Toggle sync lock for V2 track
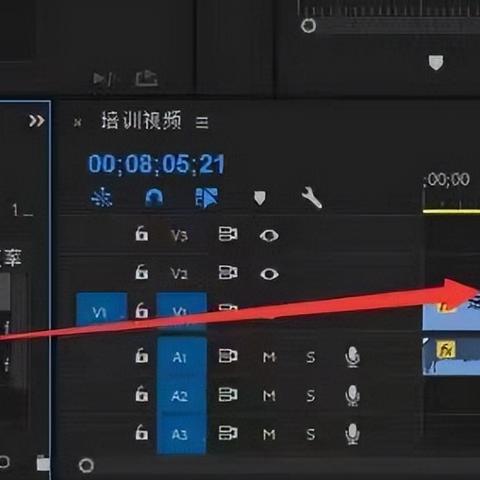 coord(228,272)
